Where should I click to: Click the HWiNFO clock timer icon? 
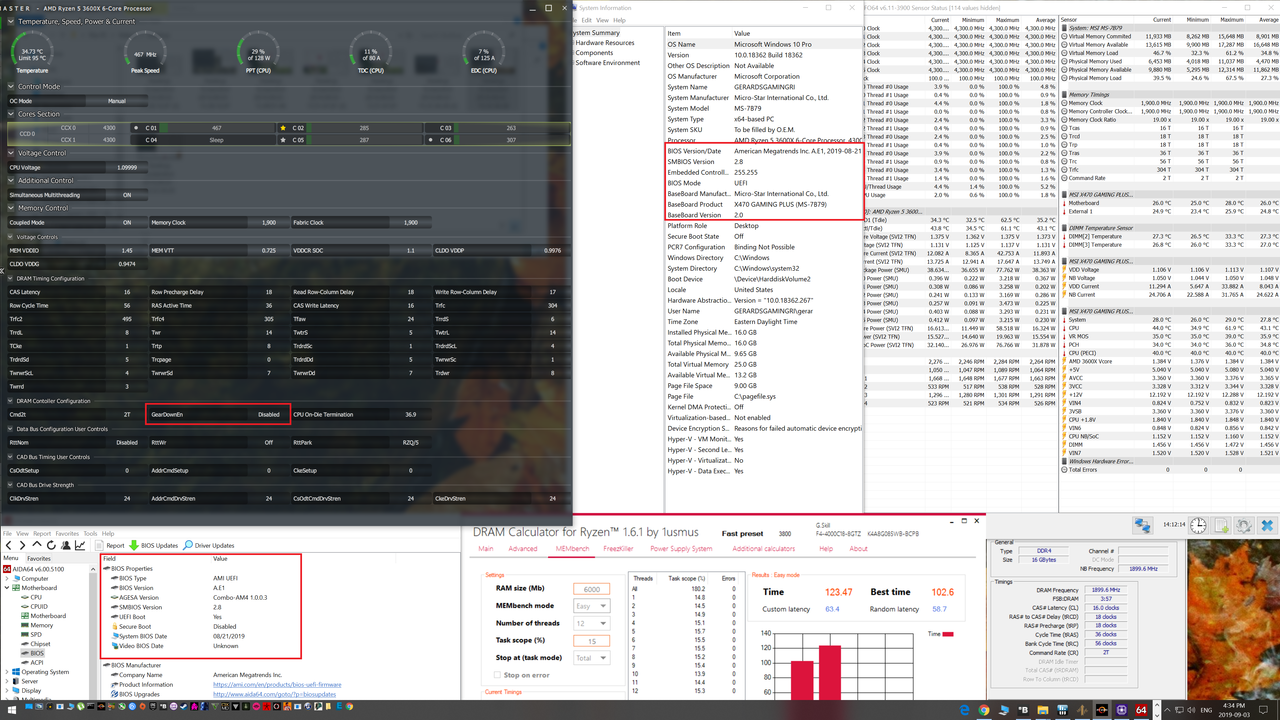[x=1198, y=525]
